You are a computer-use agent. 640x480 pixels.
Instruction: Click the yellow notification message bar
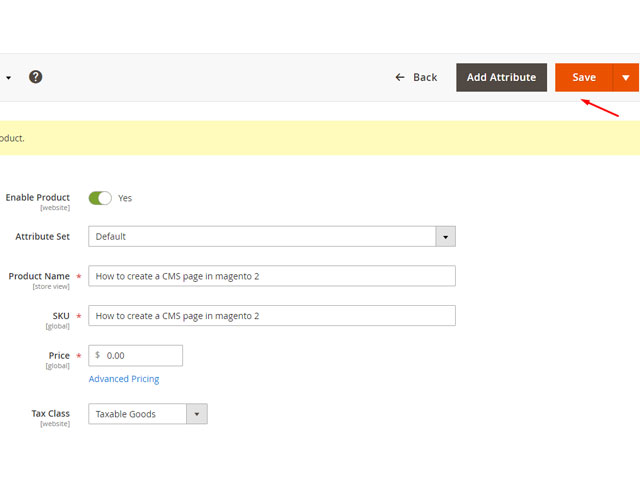[x=320, y=138]
